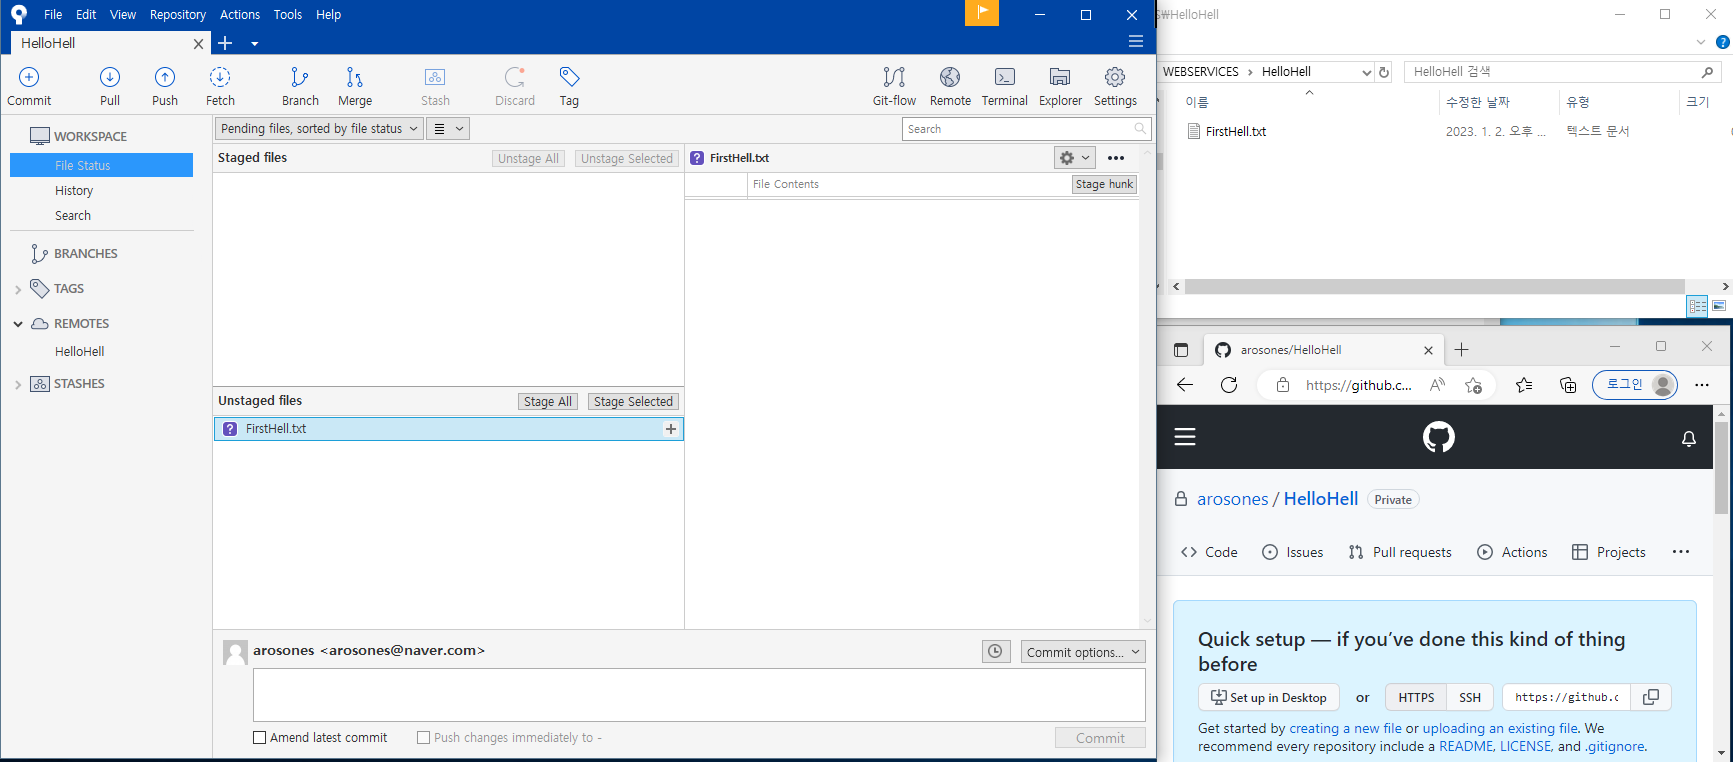
Task: Click the Stage hunk button
Action: pos(1104,184)
